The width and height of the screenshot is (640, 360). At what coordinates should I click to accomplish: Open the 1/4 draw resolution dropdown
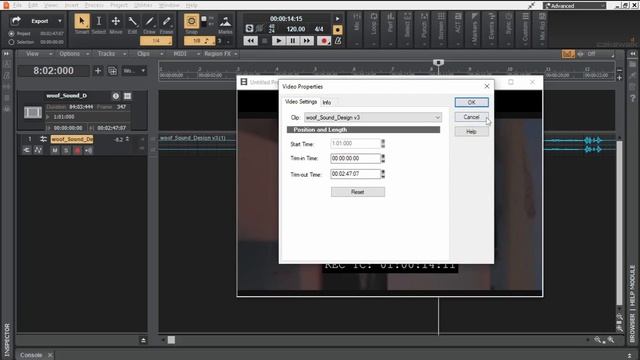156,41
